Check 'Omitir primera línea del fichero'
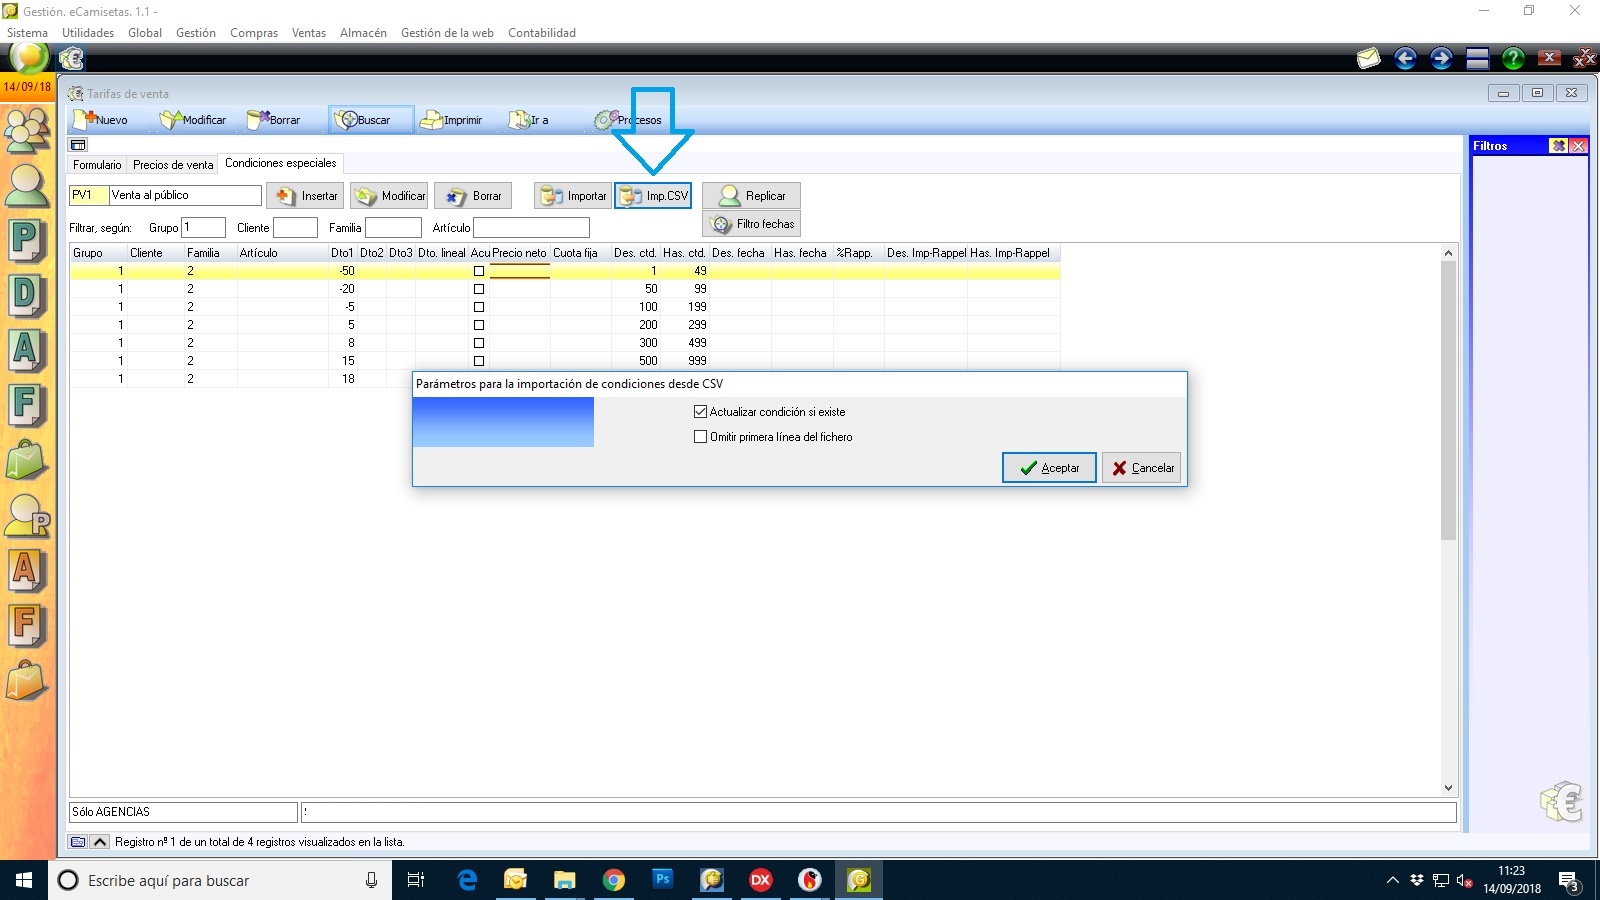The image size is (1600, 900). coord(700,437)
